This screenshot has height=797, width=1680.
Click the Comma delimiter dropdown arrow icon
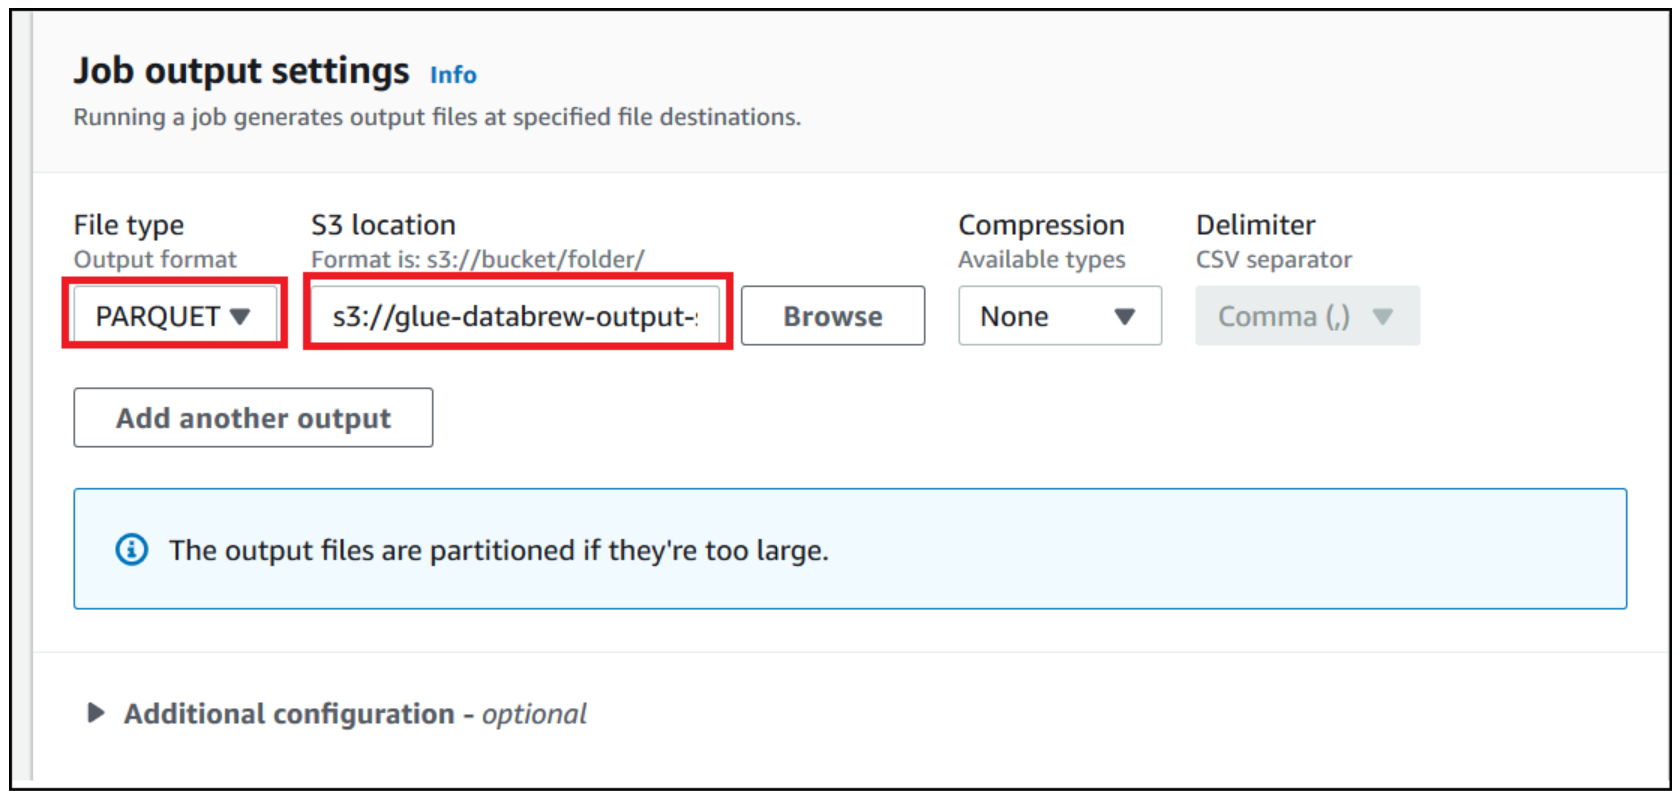point(1383,316)
